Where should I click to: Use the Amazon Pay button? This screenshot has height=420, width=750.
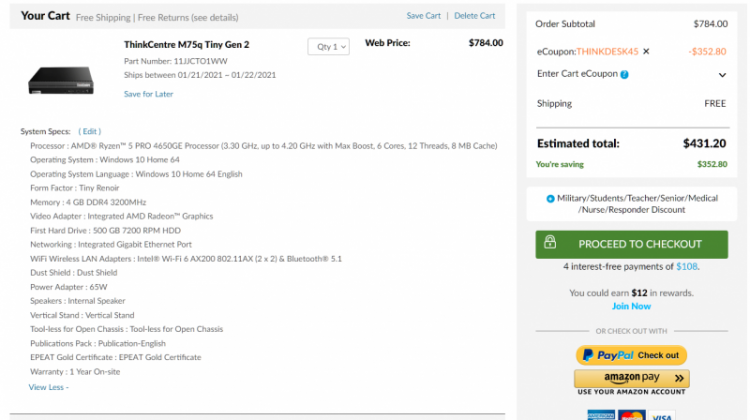pos(631,378)
